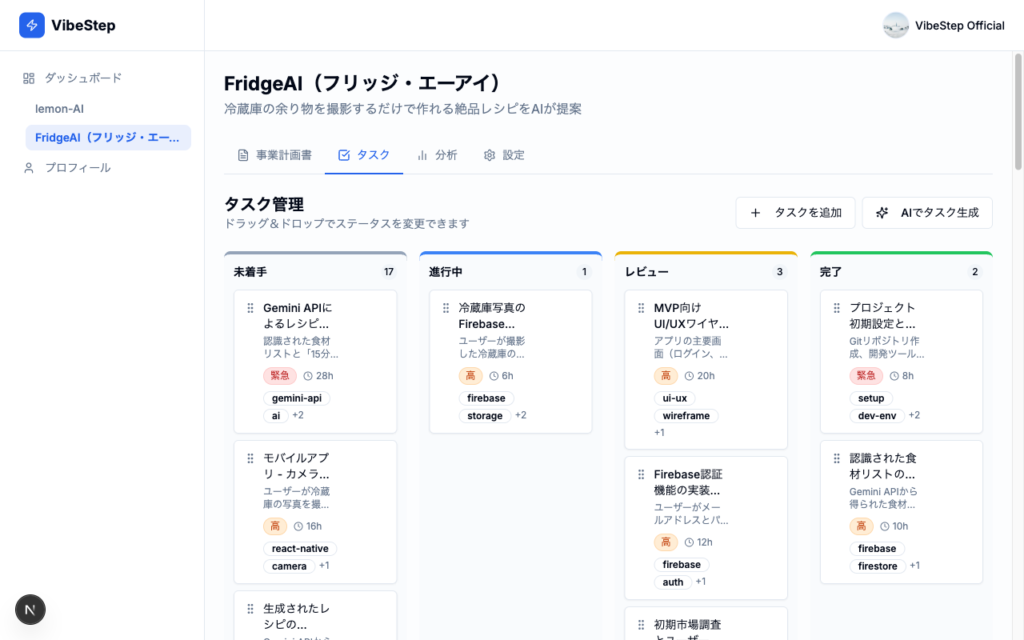
Task: Open the 設定 tab
Action: click(x=504, y=155)
